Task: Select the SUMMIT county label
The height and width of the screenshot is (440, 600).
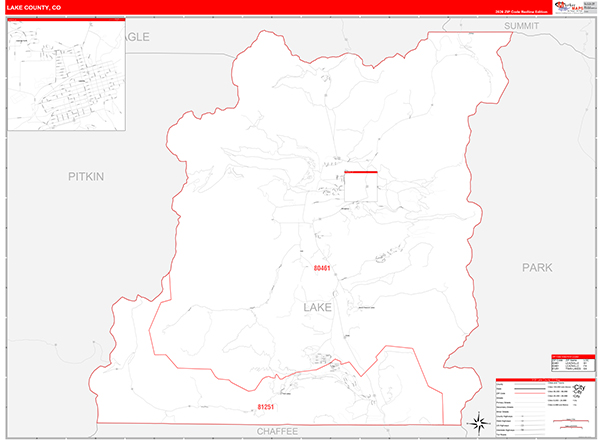Action: click(521, 26)
